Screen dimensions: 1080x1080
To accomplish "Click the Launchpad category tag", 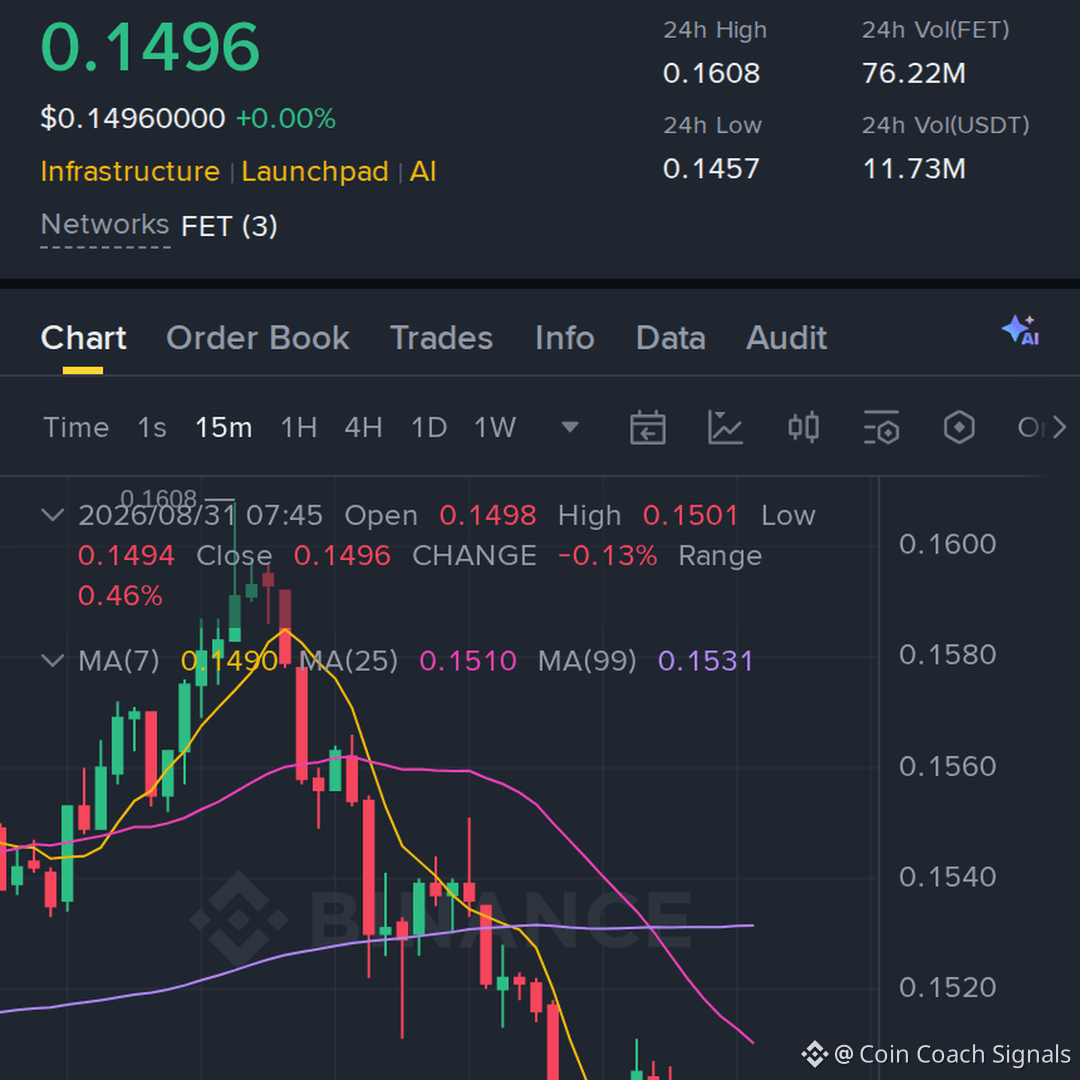I will tap(315, 172).
